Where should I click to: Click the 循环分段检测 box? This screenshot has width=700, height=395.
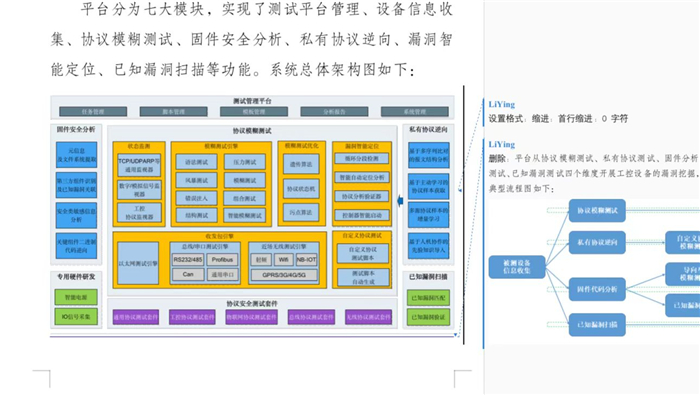click(362, 158)
